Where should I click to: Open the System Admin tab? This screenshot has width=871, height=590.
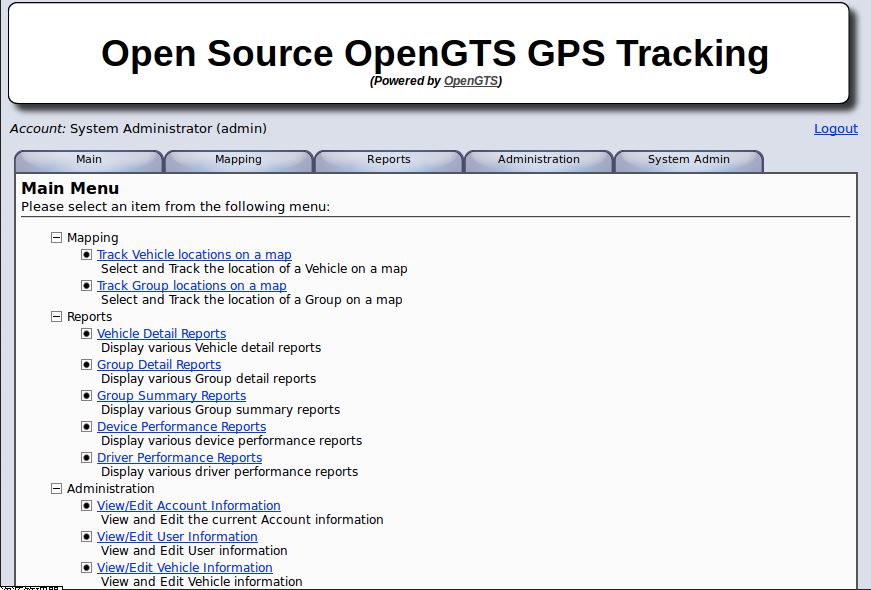coord(689,160)
